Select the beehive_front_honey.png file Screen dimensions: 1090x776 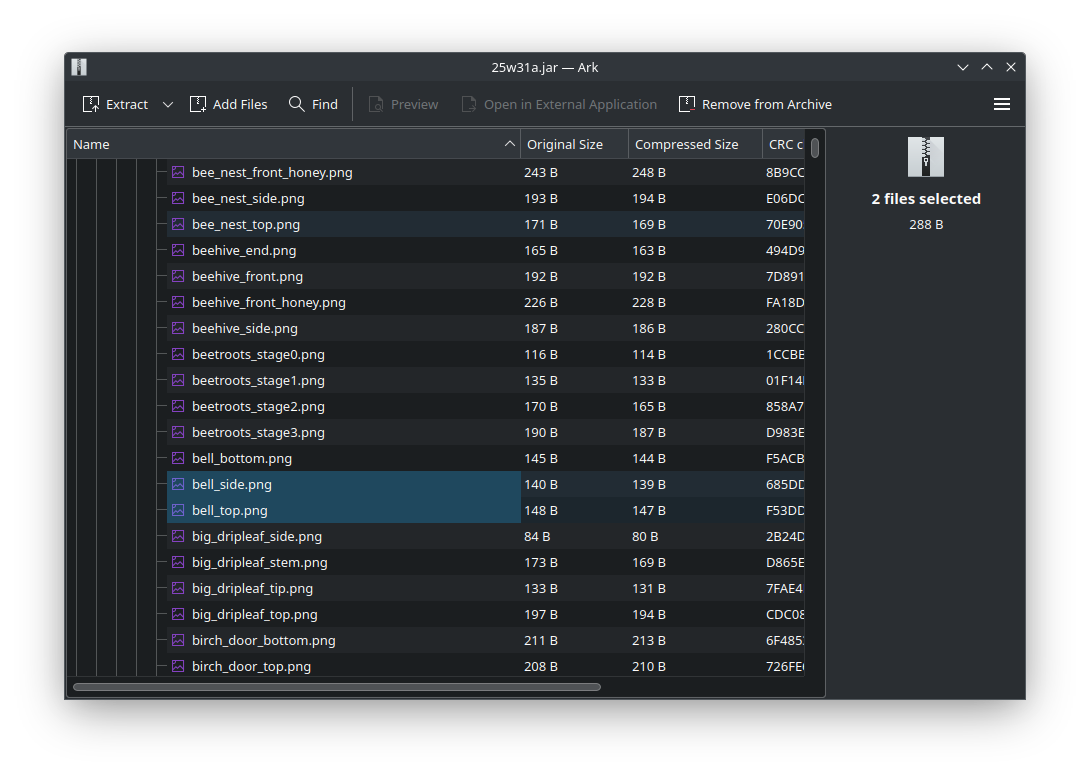coord(268,302)
